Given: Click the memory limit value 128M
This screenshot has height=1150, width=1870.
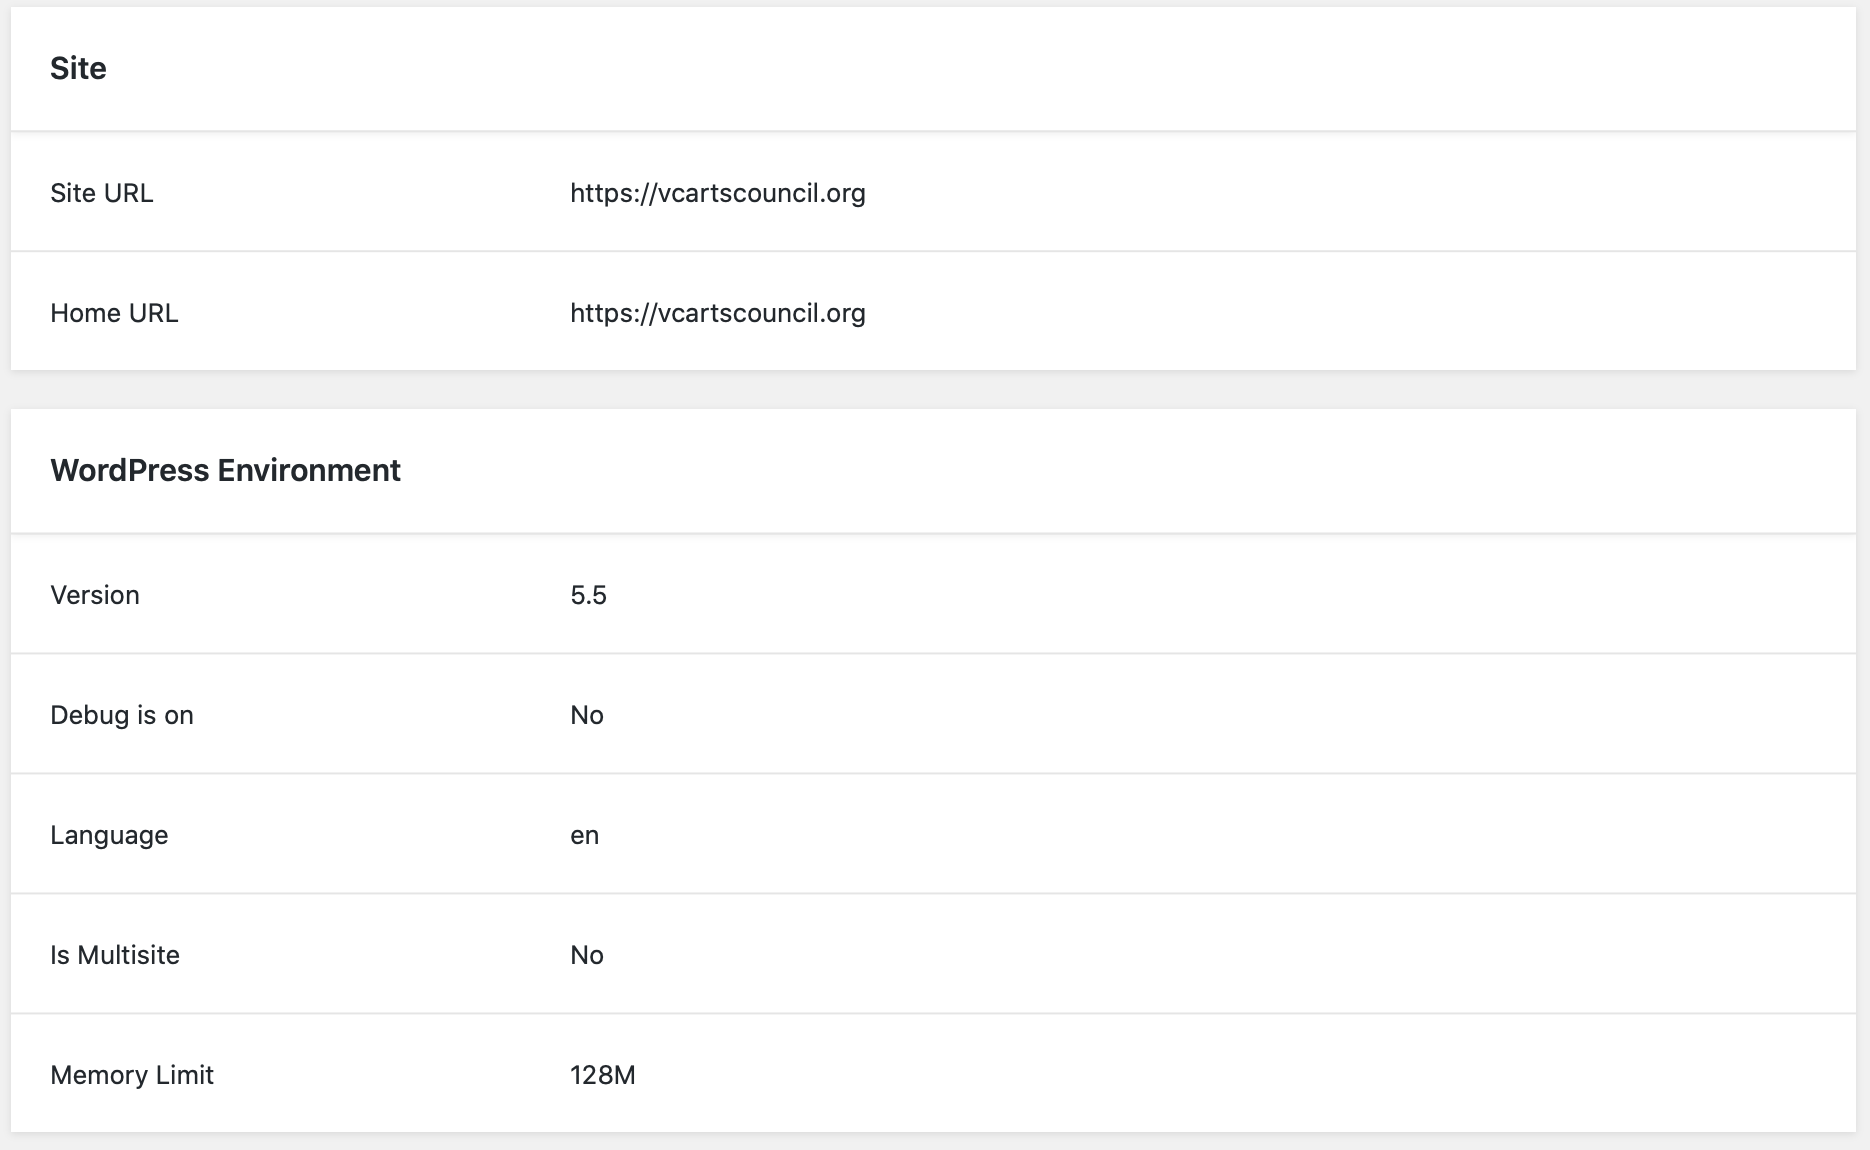Looking at the screenshot, I should pos(603,1075).
